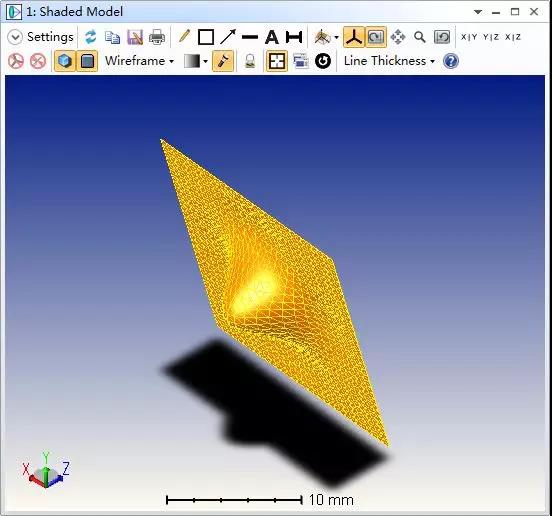Switch to the X|Y view
The height and width of the screenshot is (516, 552).
click(469, 37)
